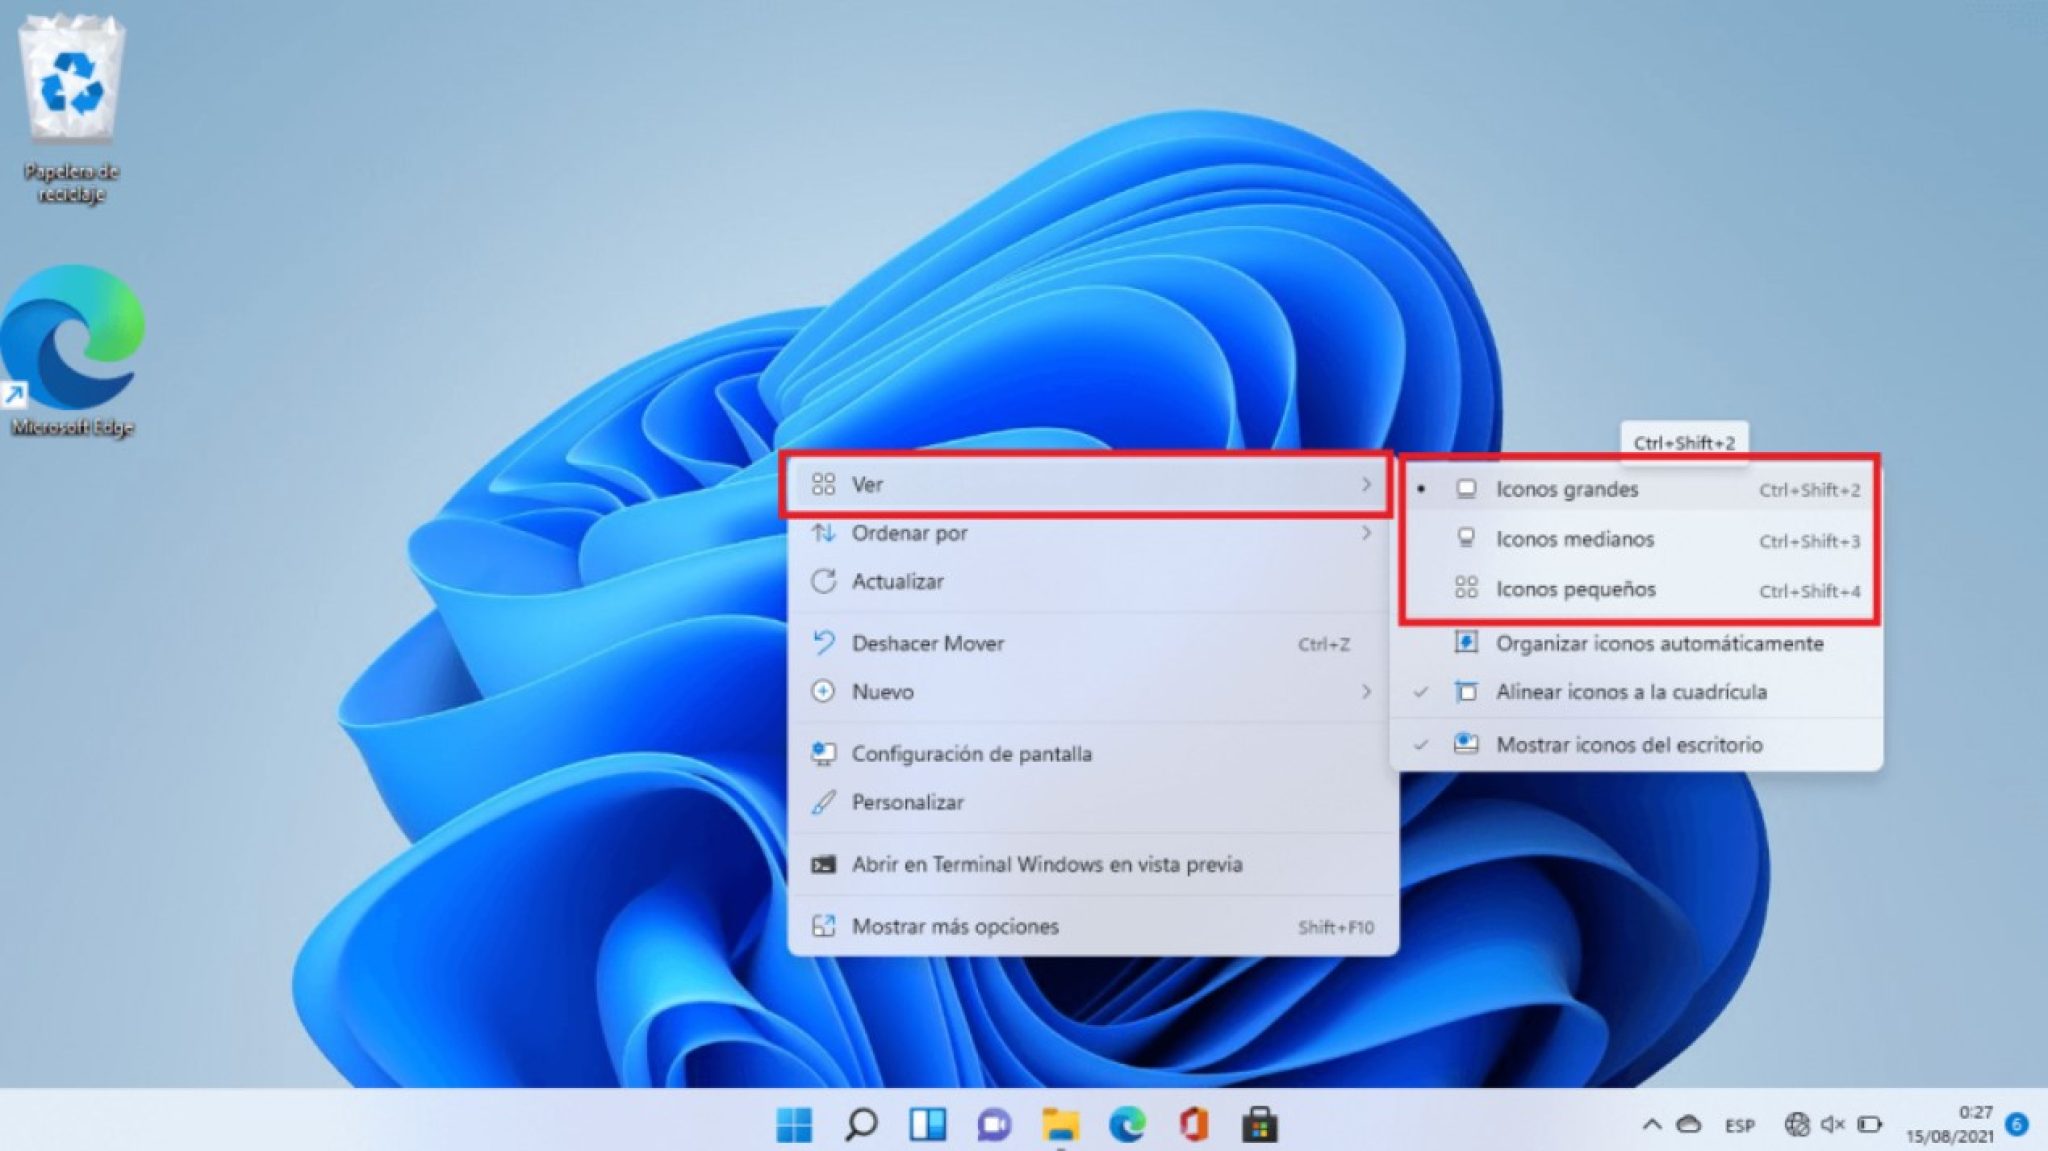Click the Personalizar brush icon
2048x1151 pixels.
[x=823, y=802]
